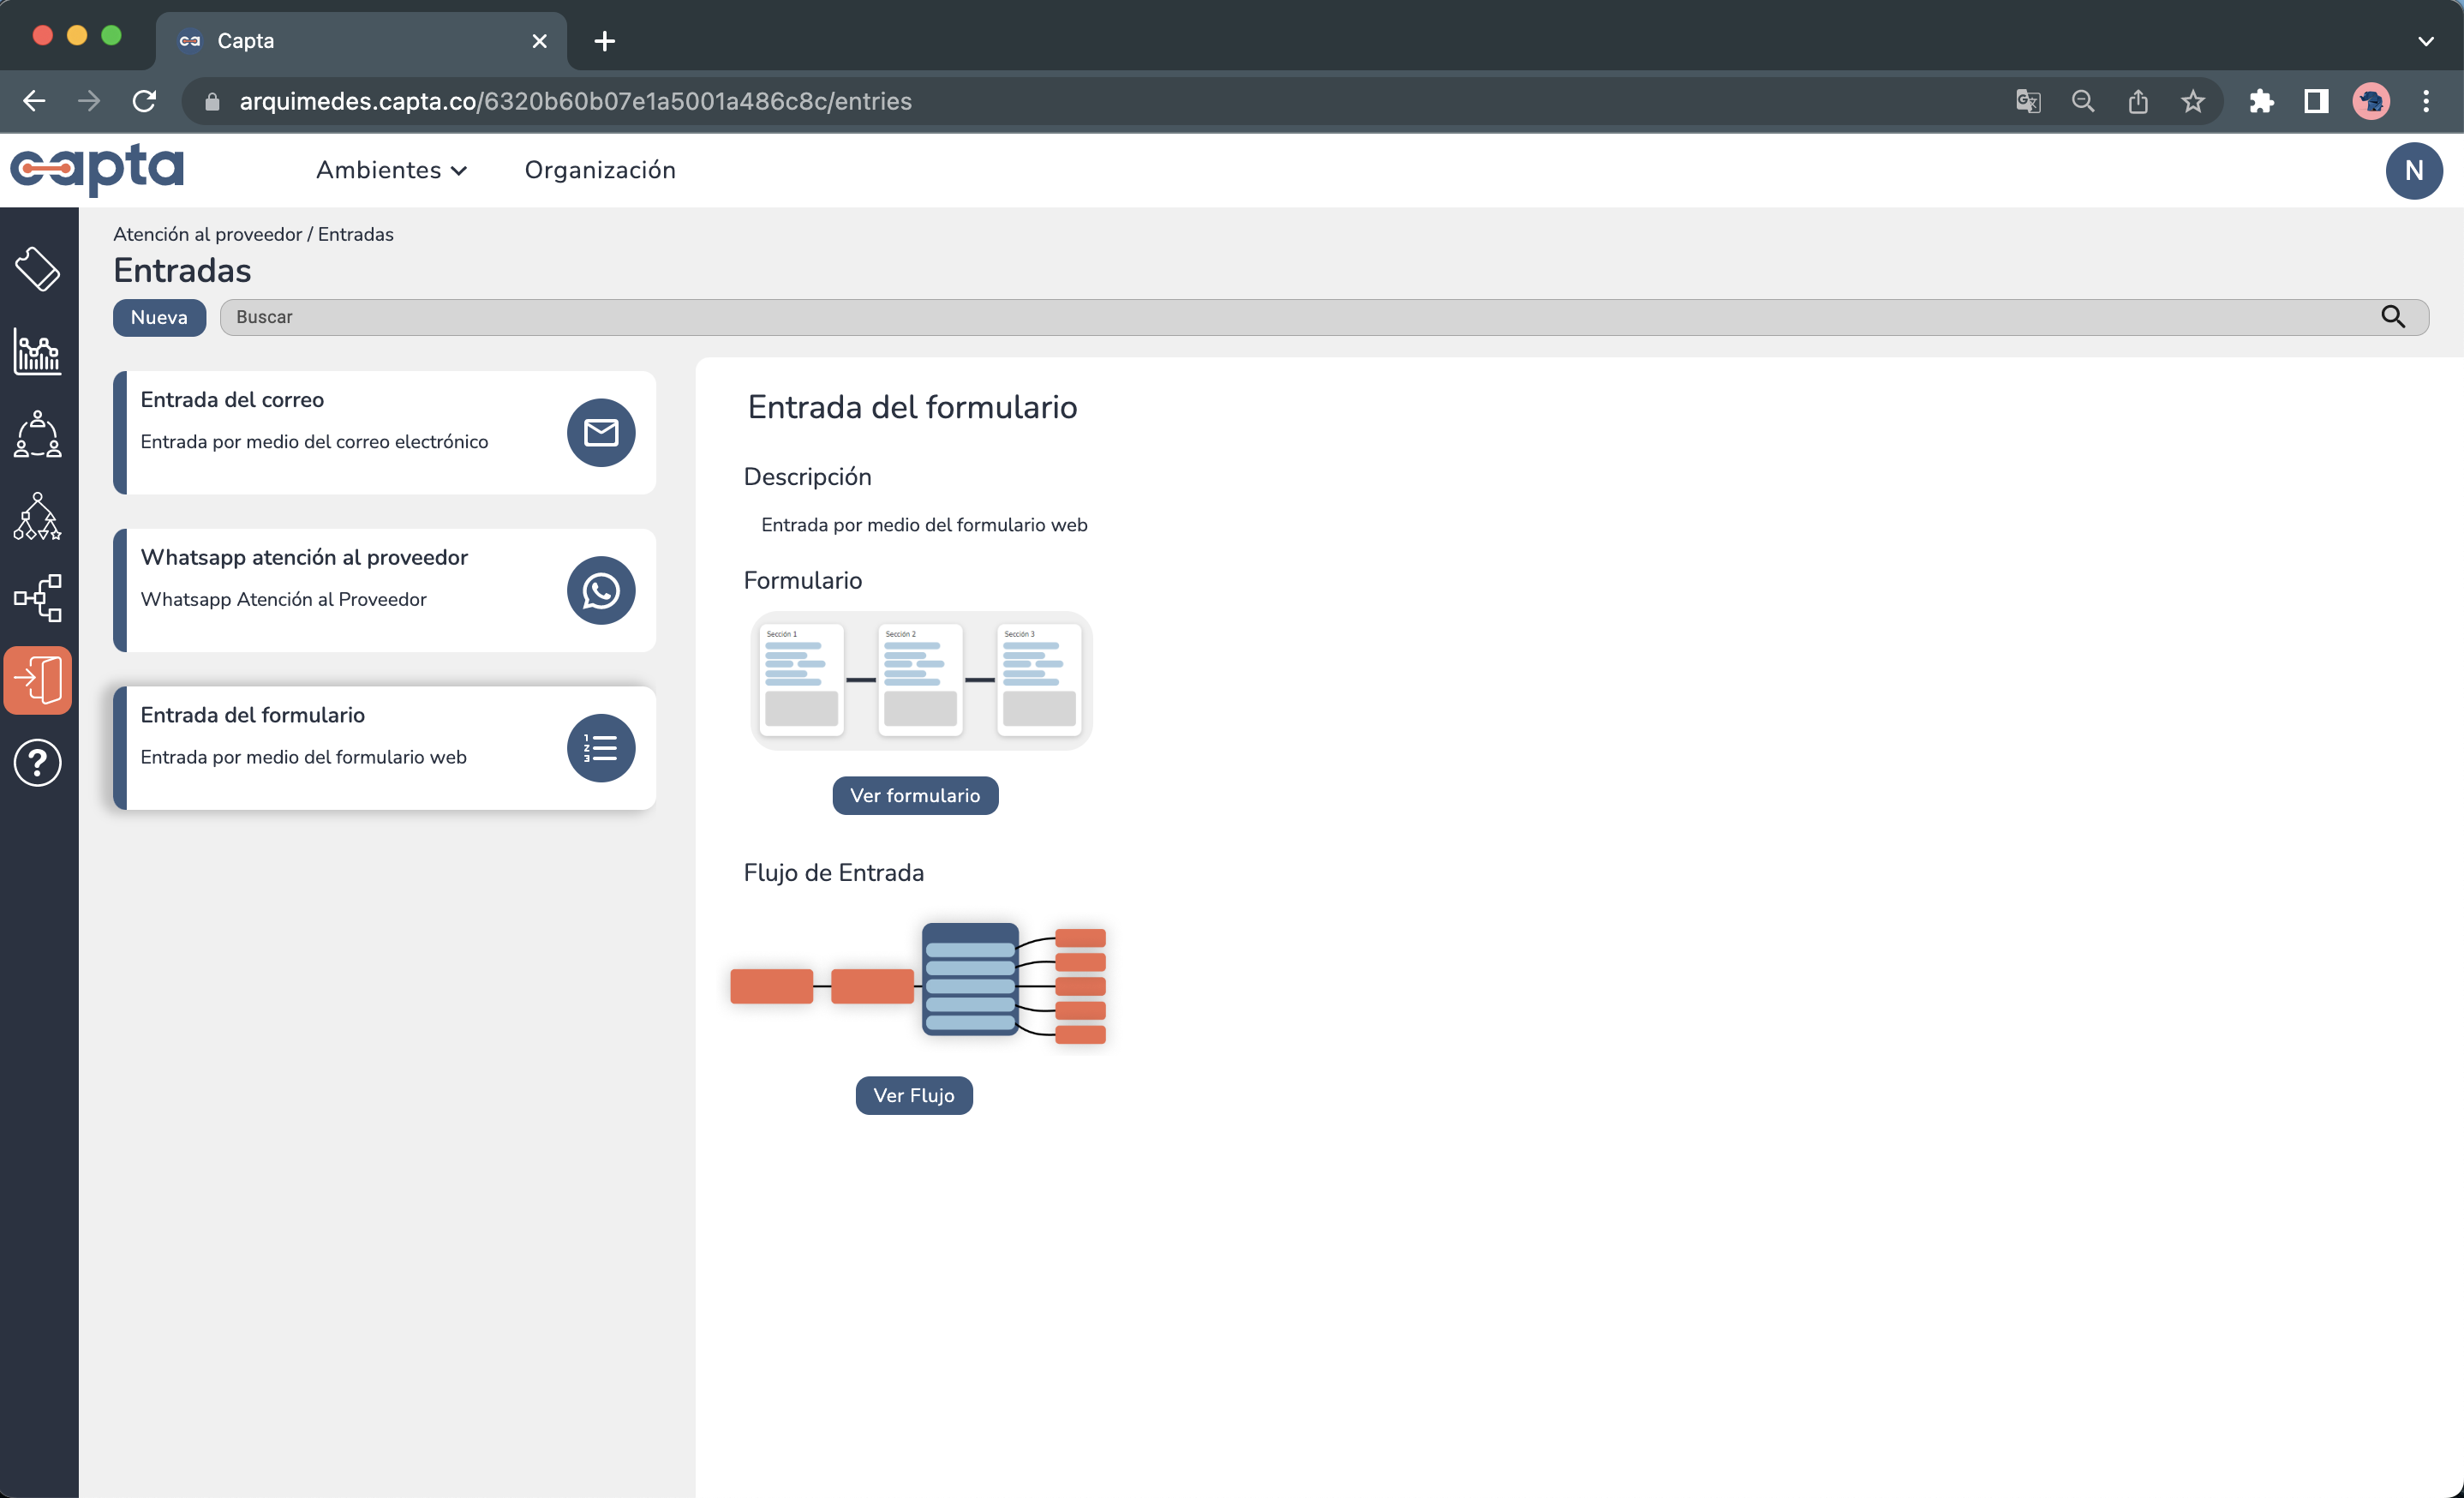Expand the Ambientes dropdown
The image size is (2464, 1498).
coord(391,170)
